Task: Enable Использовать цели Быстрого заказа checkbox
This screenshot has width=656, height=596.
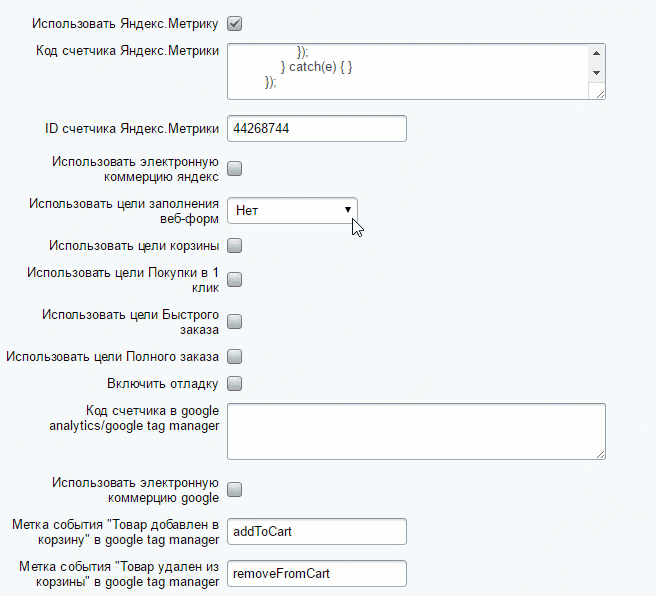Action: pyautogui.click(x=235, y=322)
